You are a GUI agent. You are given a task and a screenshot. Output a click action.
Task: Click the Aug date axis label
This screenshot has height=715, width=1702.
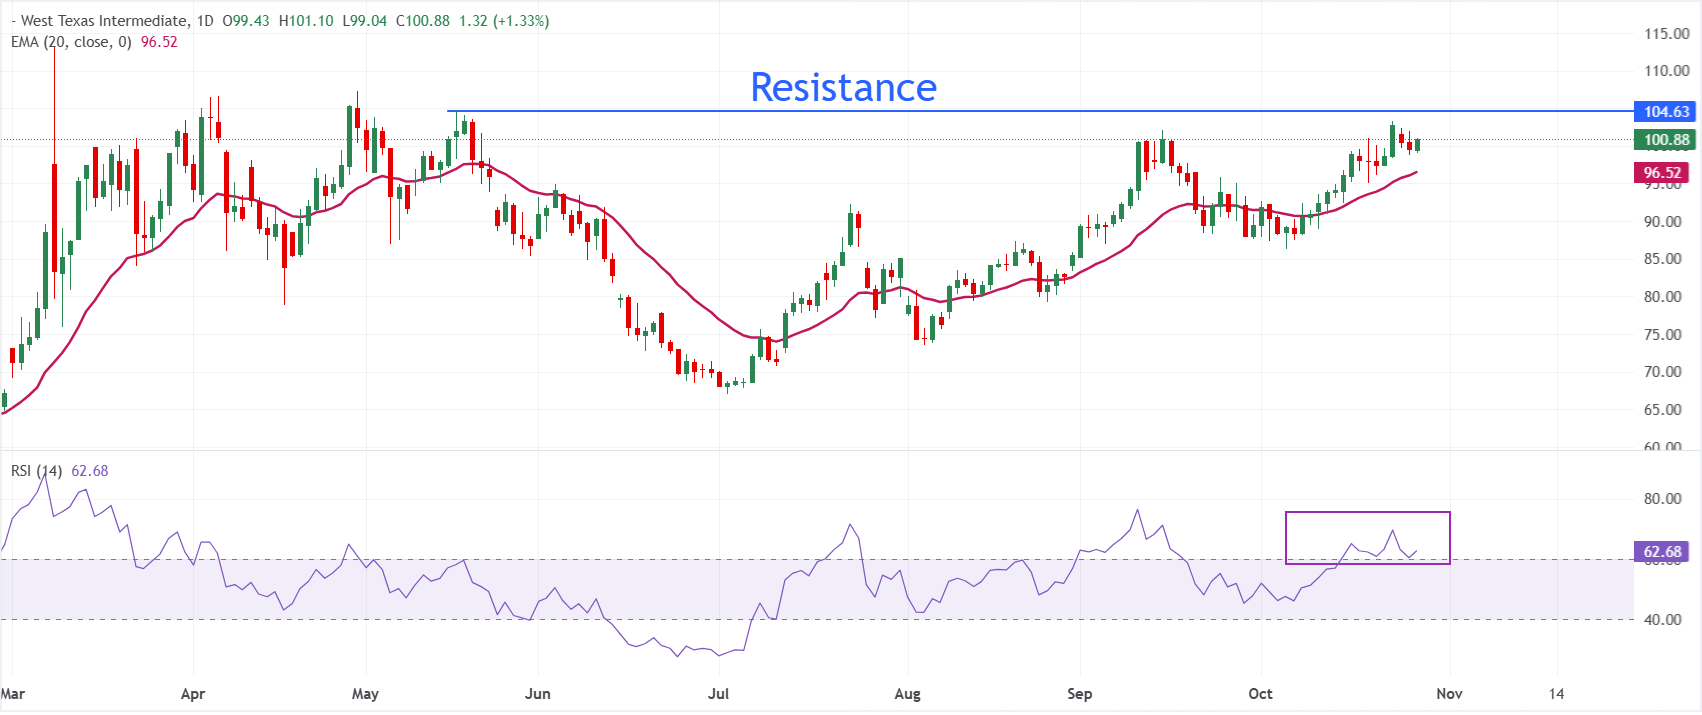907,694
